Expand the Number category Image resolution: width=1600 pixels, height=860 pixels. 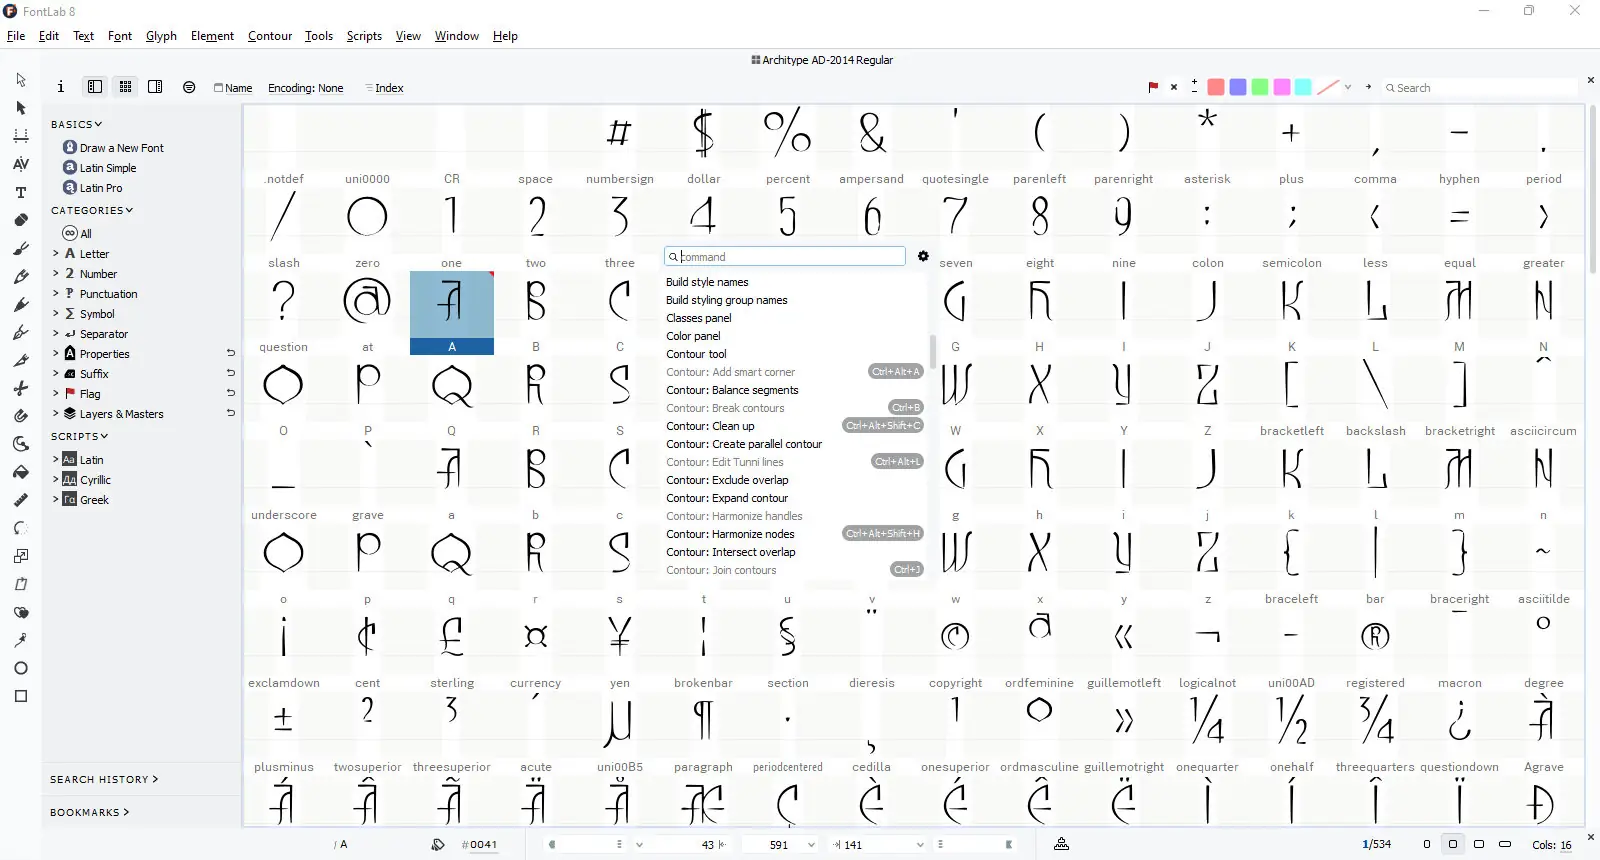(55, 273)
